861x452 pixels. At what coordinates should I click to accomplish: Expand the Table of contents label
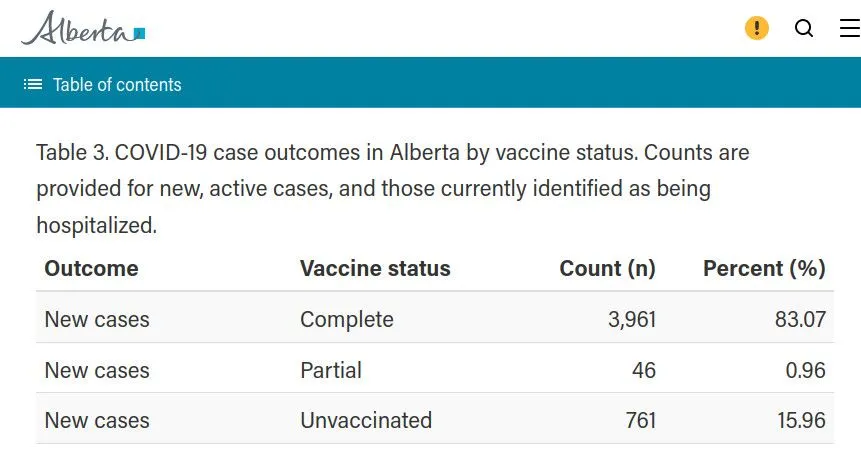click(x=117, y=85)
